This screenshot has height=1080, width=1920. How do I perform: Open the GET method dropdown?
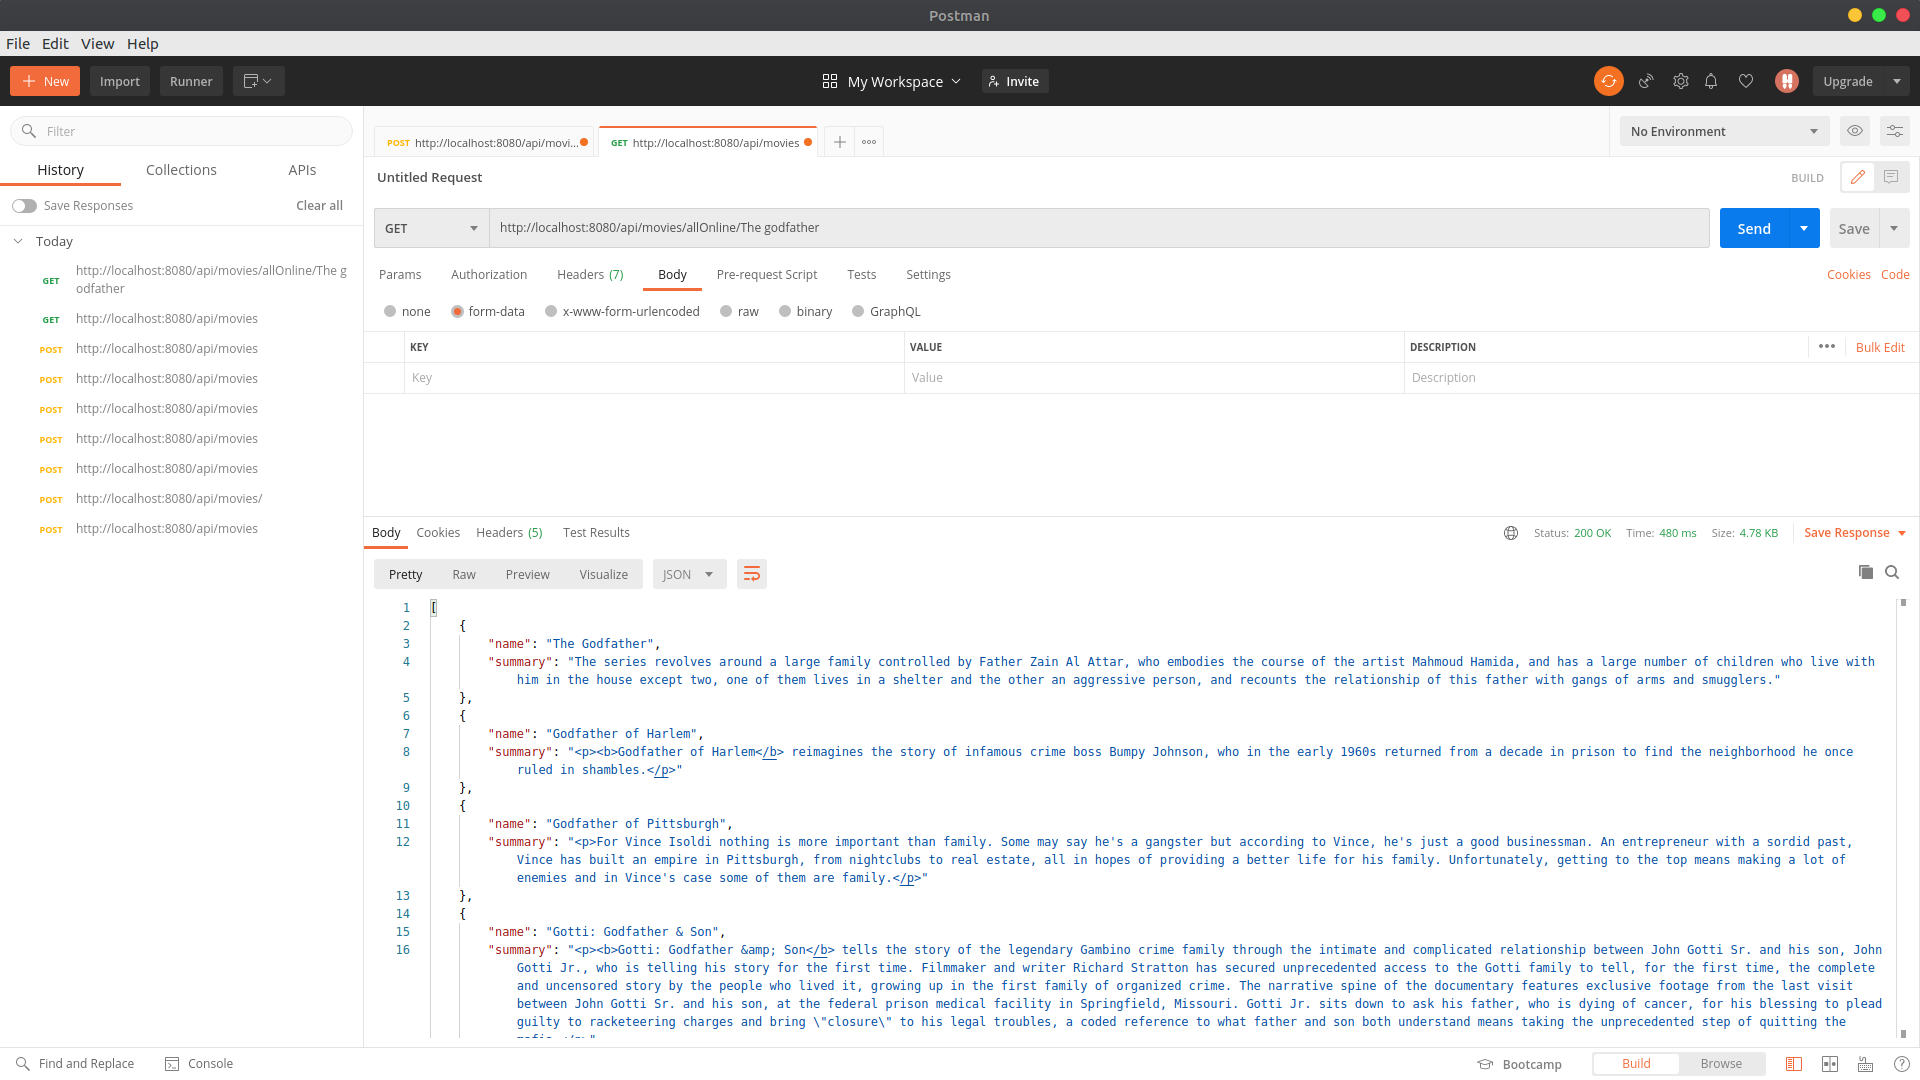pos(431,228)
